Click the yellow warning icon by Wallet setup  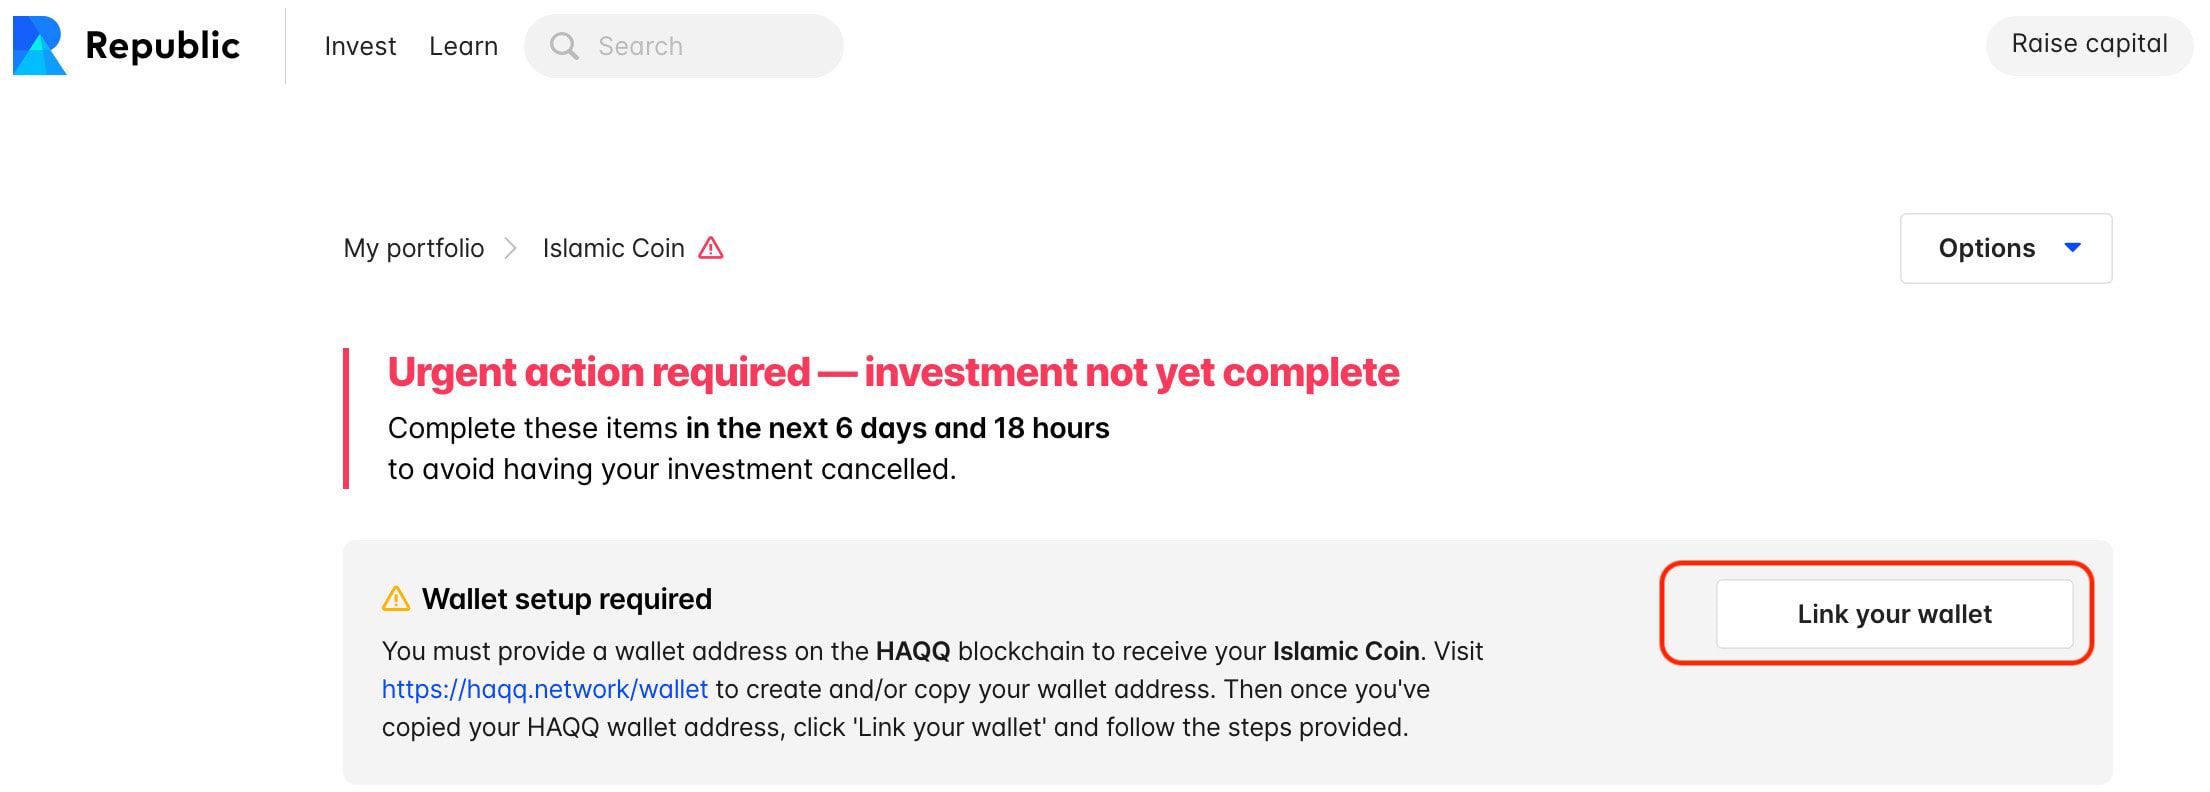tap(396, 598)
